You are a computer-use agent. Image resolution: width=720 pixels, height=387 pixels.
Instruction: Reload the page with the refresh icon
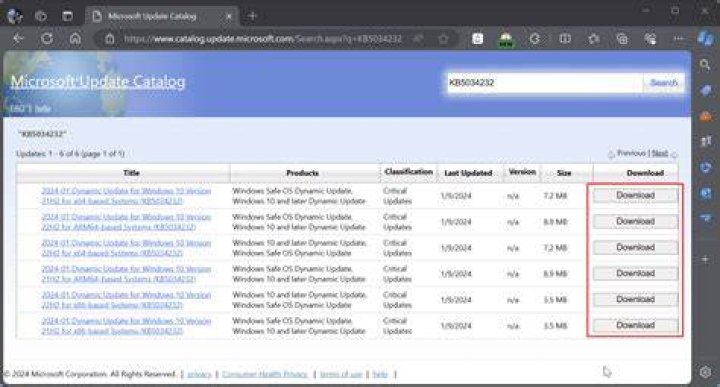point(47,39)
